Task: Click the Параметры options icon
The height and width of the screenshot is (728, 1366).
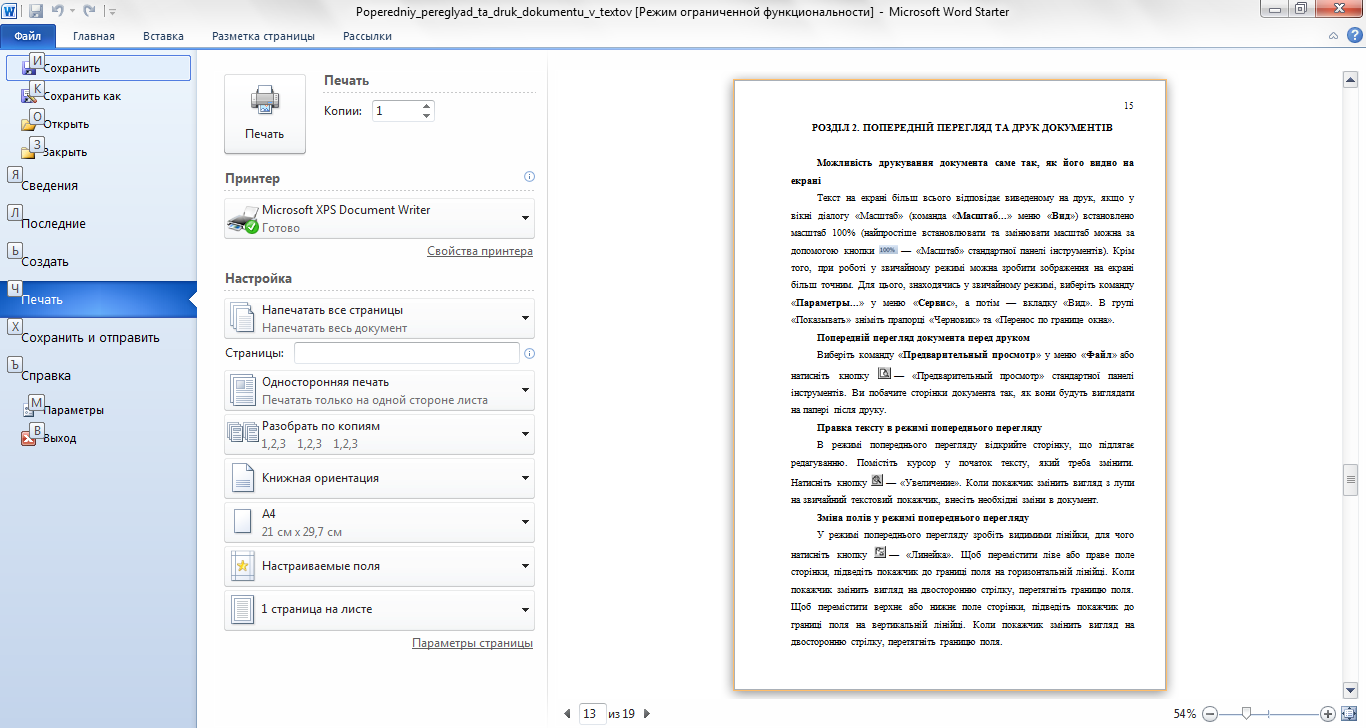Action: point(28,410)
